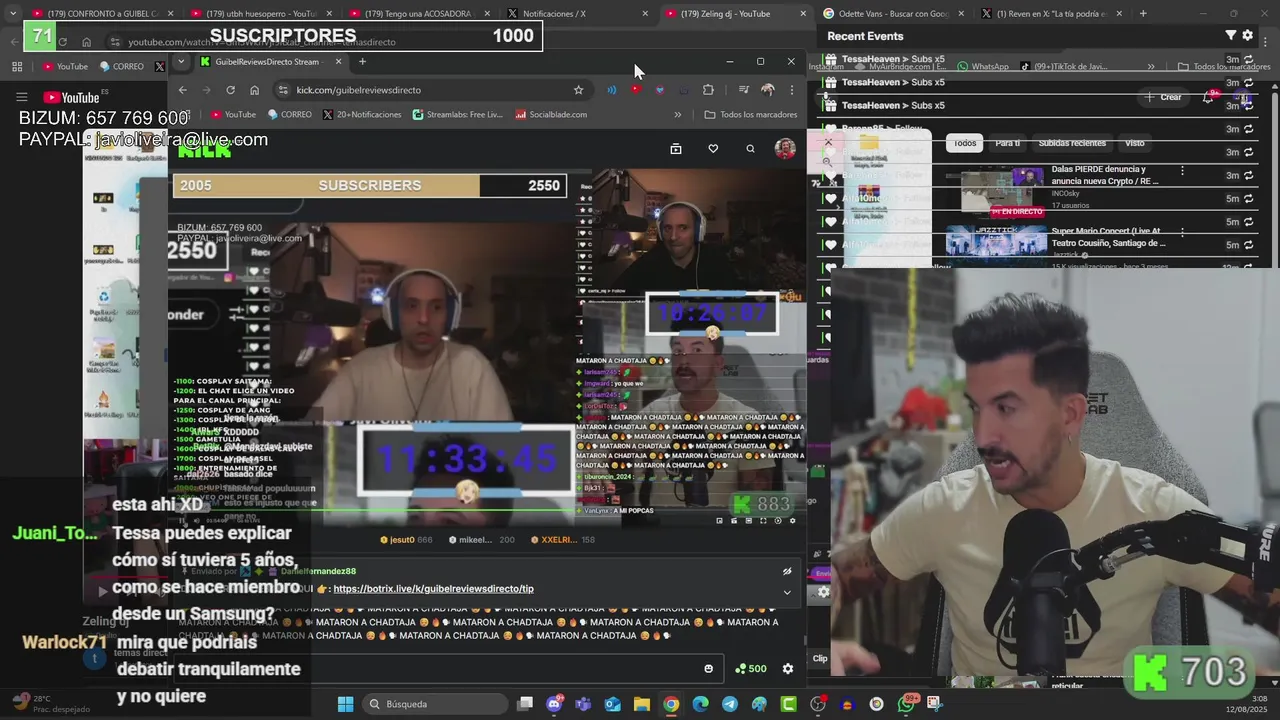Open Todos los marcadores folder in Kick window

(751, 115)
